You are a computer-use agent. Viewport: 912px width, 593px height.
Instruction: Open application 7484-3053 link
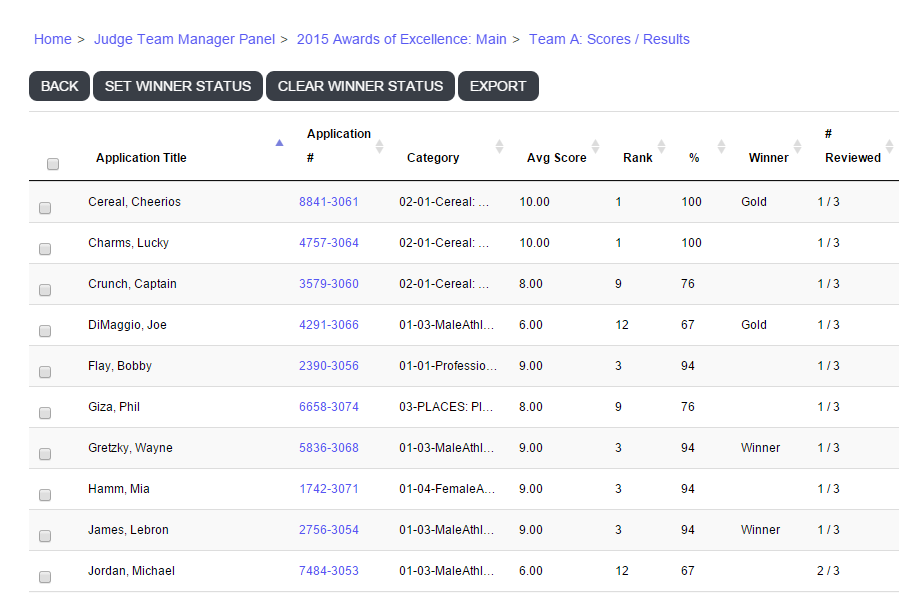click(329, 570)
